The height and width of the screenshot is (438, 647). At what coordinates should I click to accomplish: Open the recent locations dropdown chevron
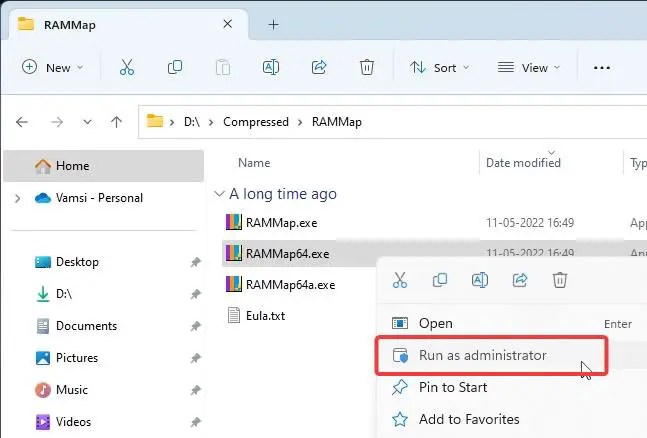(x=87, y=122)
